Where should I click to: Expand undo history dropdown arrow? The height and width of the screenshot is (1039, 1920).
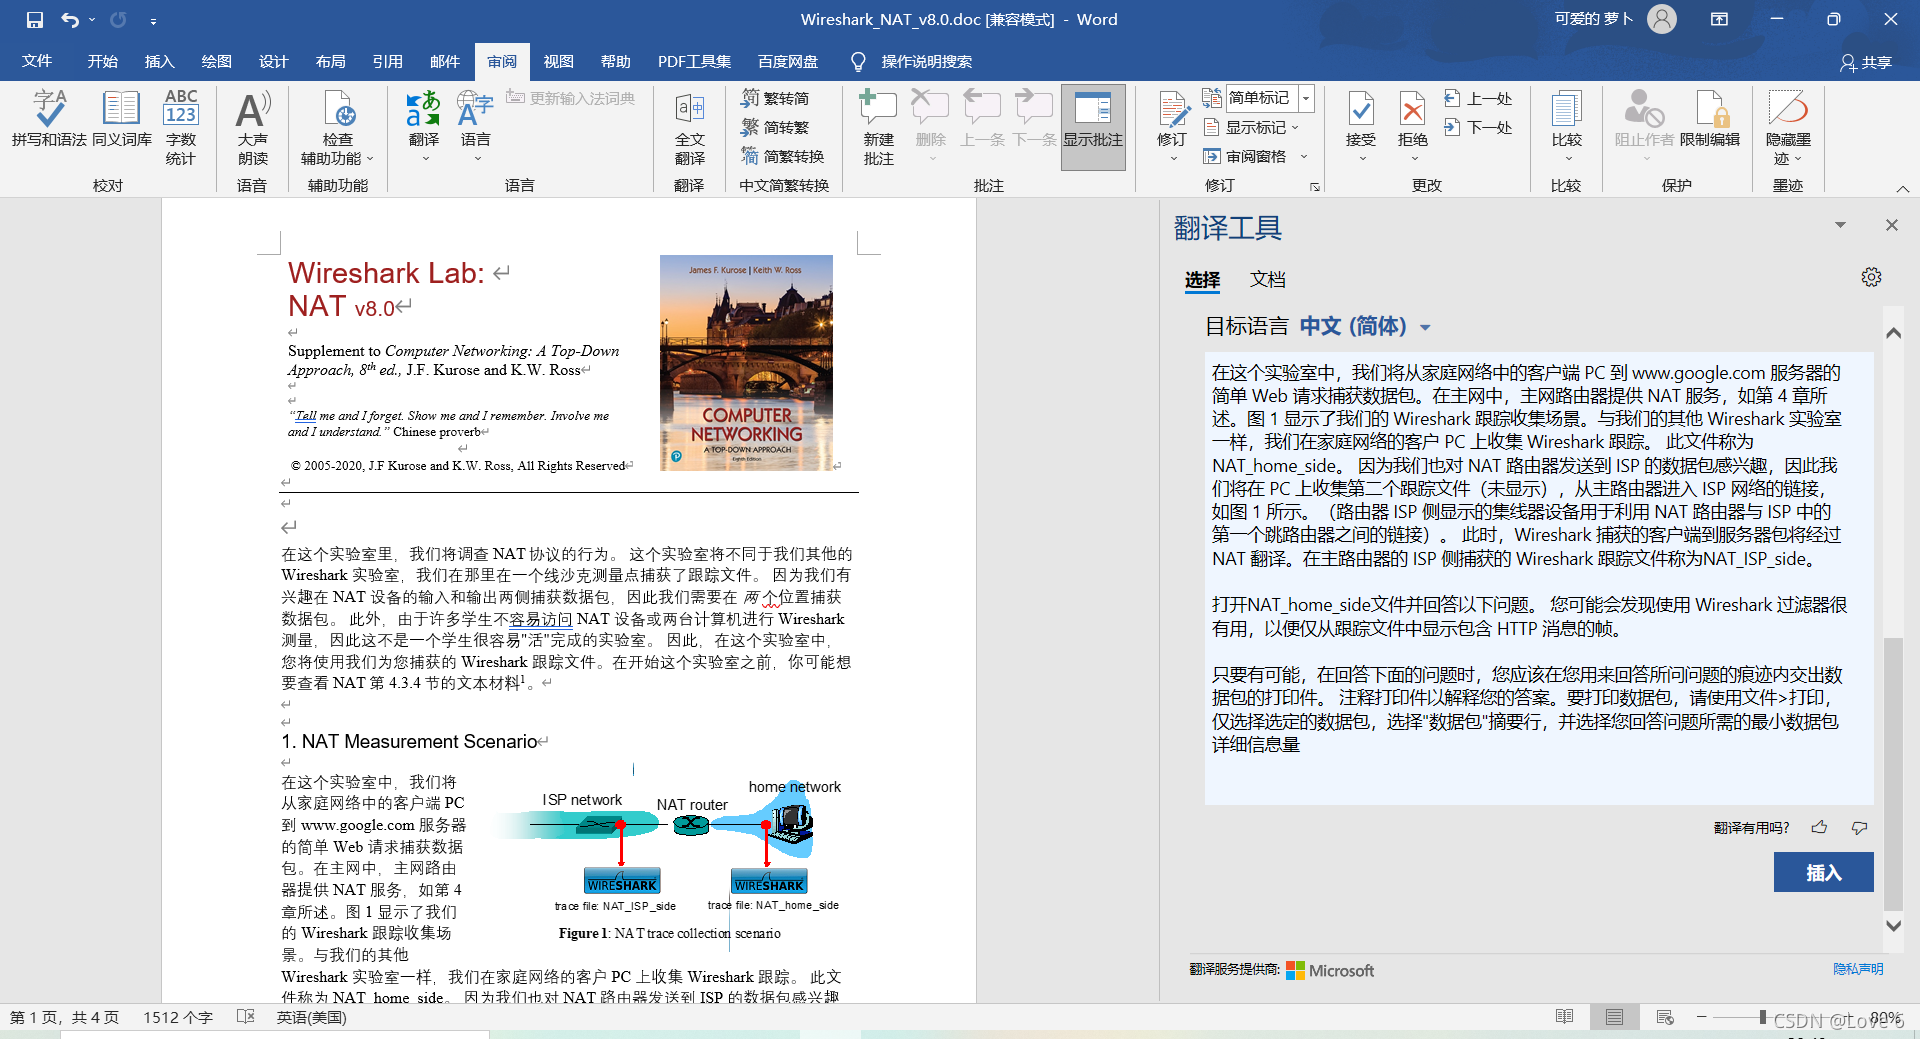92,20
